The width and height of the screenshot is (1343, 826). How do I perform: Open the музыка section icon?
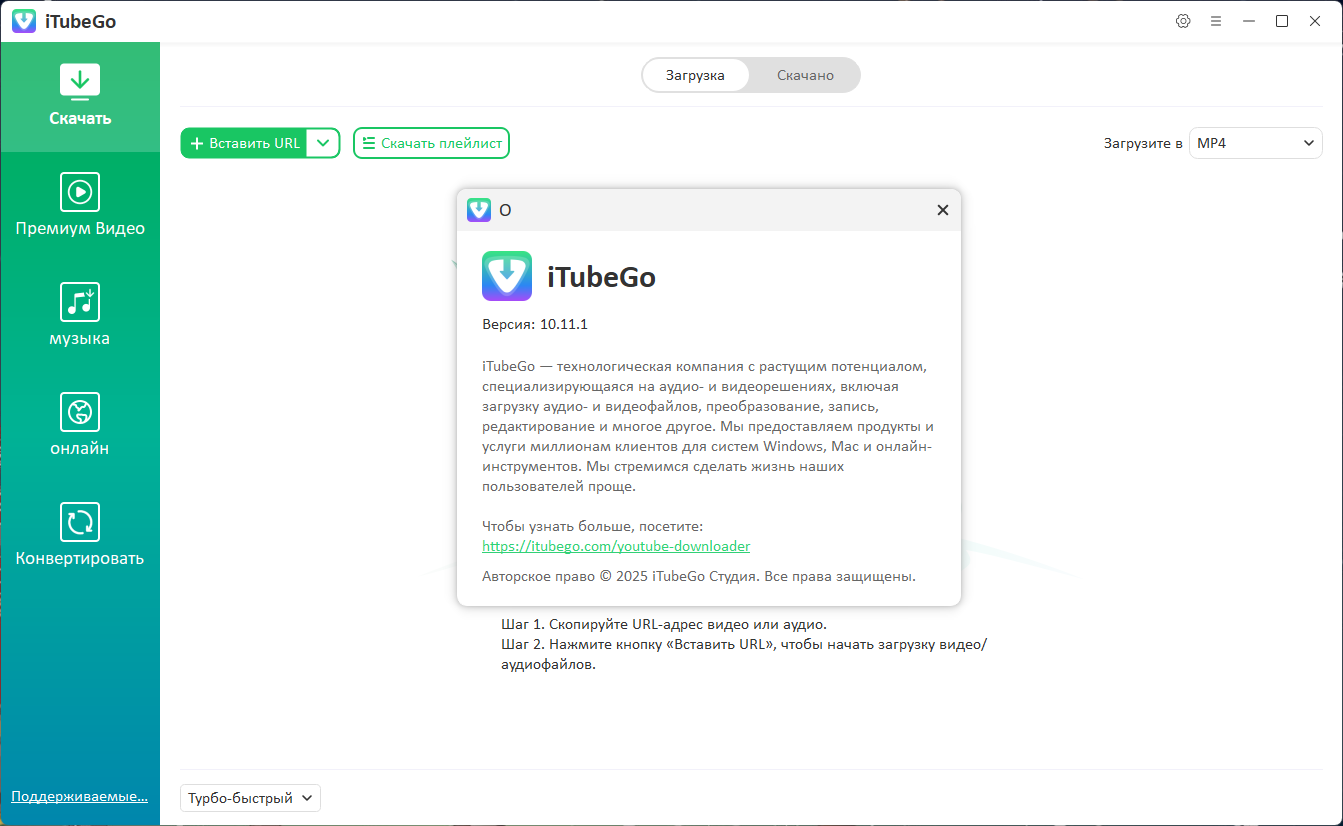80,301
